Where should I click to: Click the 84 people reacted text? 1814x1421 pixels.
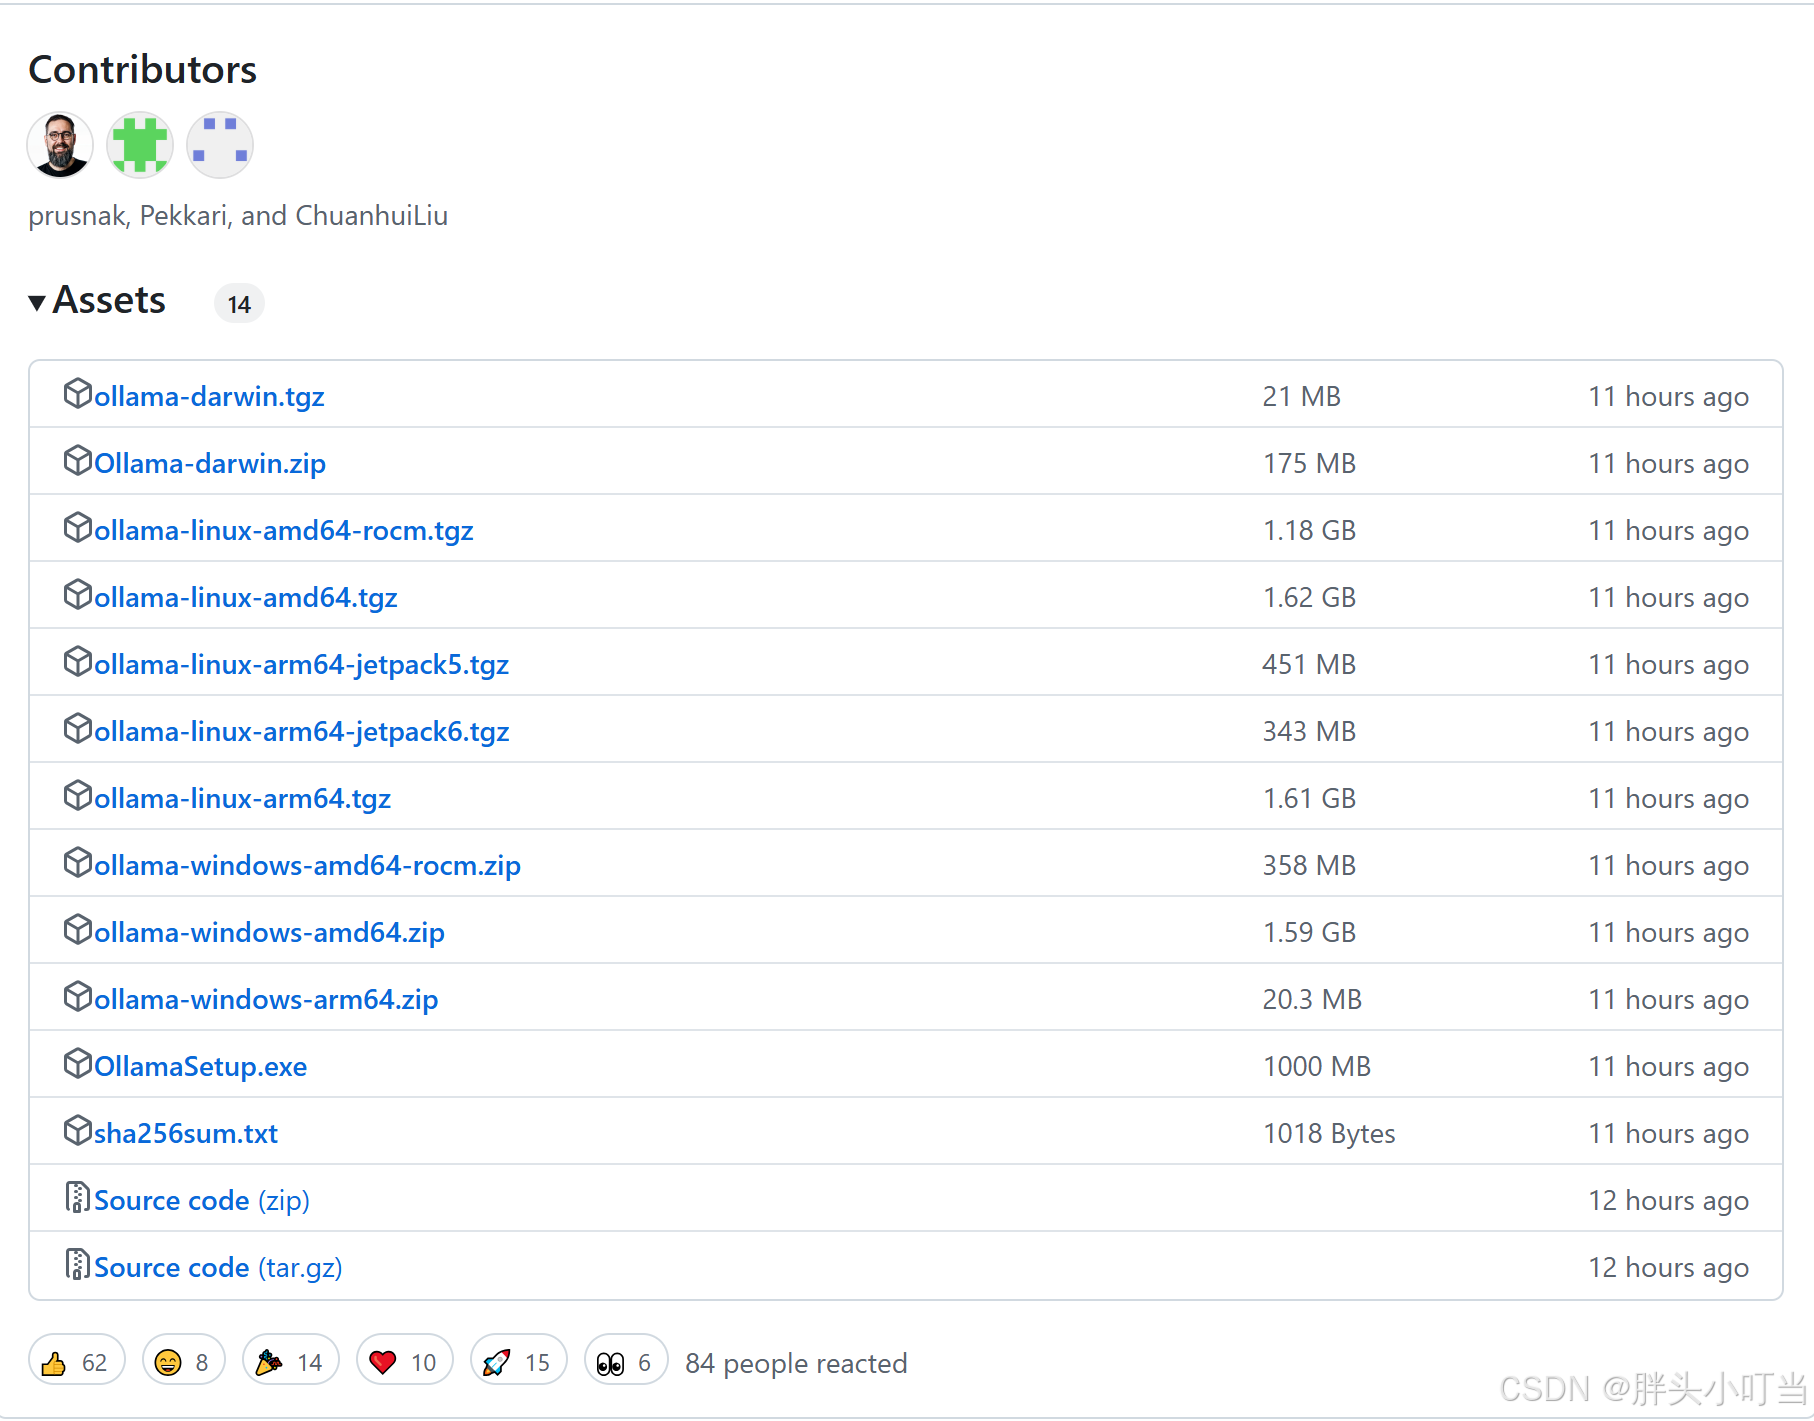(x=796, y=1363)
